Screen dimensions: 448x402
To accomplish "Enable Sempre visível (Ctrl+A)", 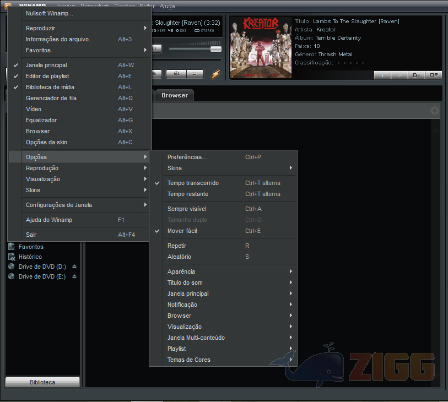I will [x=224, y=209].
